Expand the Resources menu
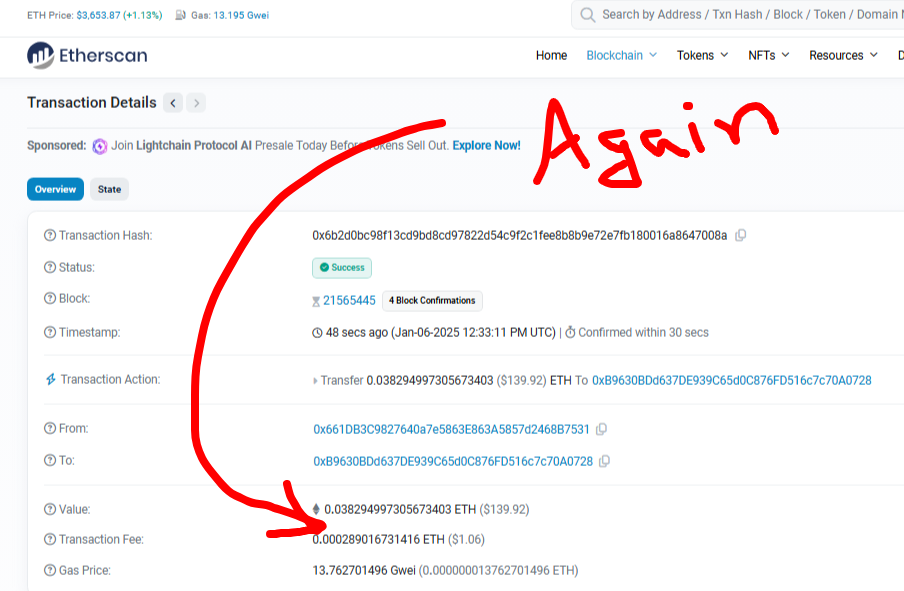Viewport: 904px width, 591px height. pos(843,55)
